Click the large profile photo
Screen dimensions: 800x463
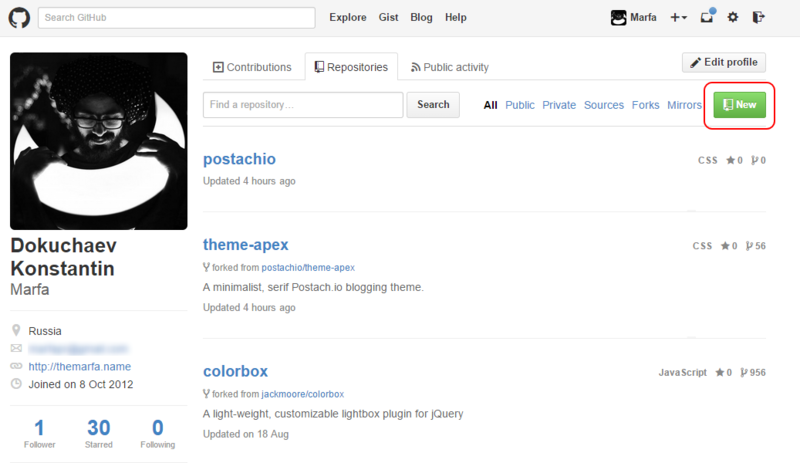[x=98, y=141]
